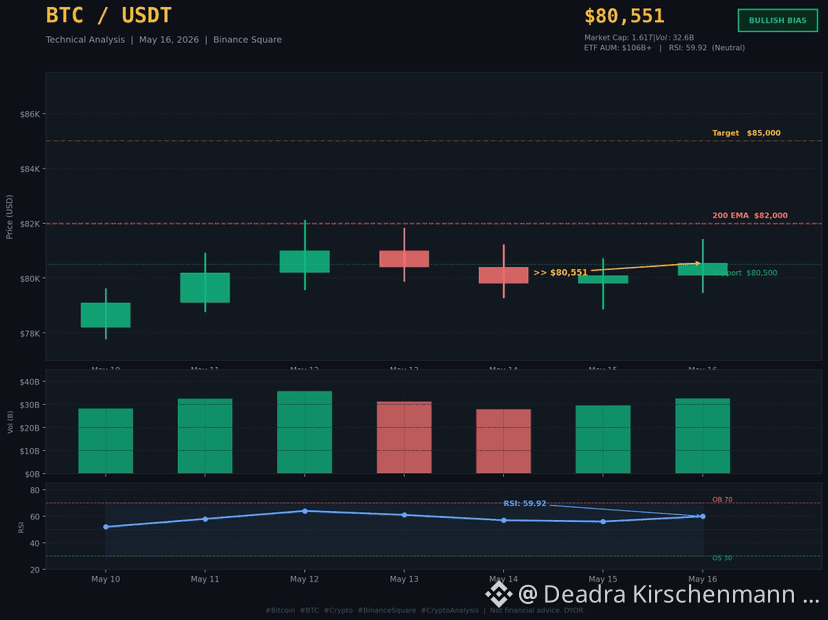Click the May 12 bottom date label

(x=305, y=579)
